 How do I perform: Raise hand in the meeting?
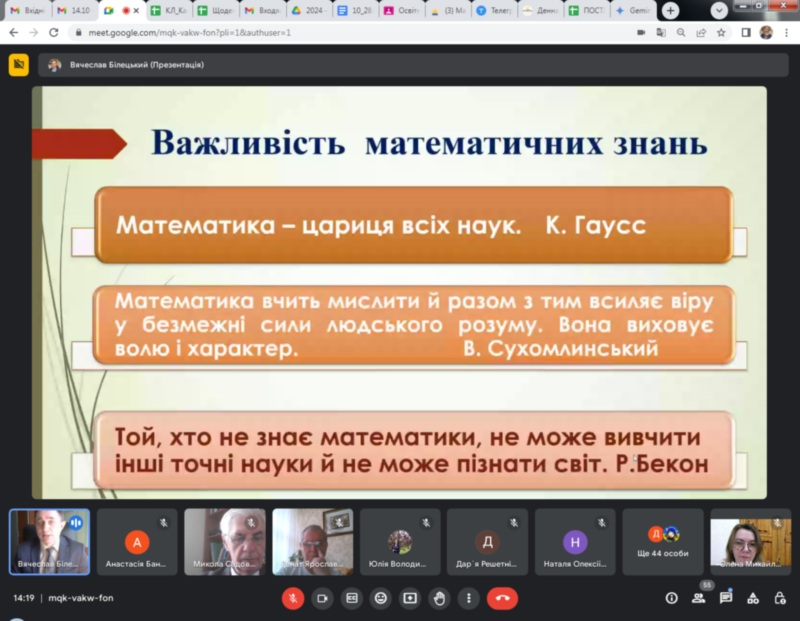click(x=438, y=598)
